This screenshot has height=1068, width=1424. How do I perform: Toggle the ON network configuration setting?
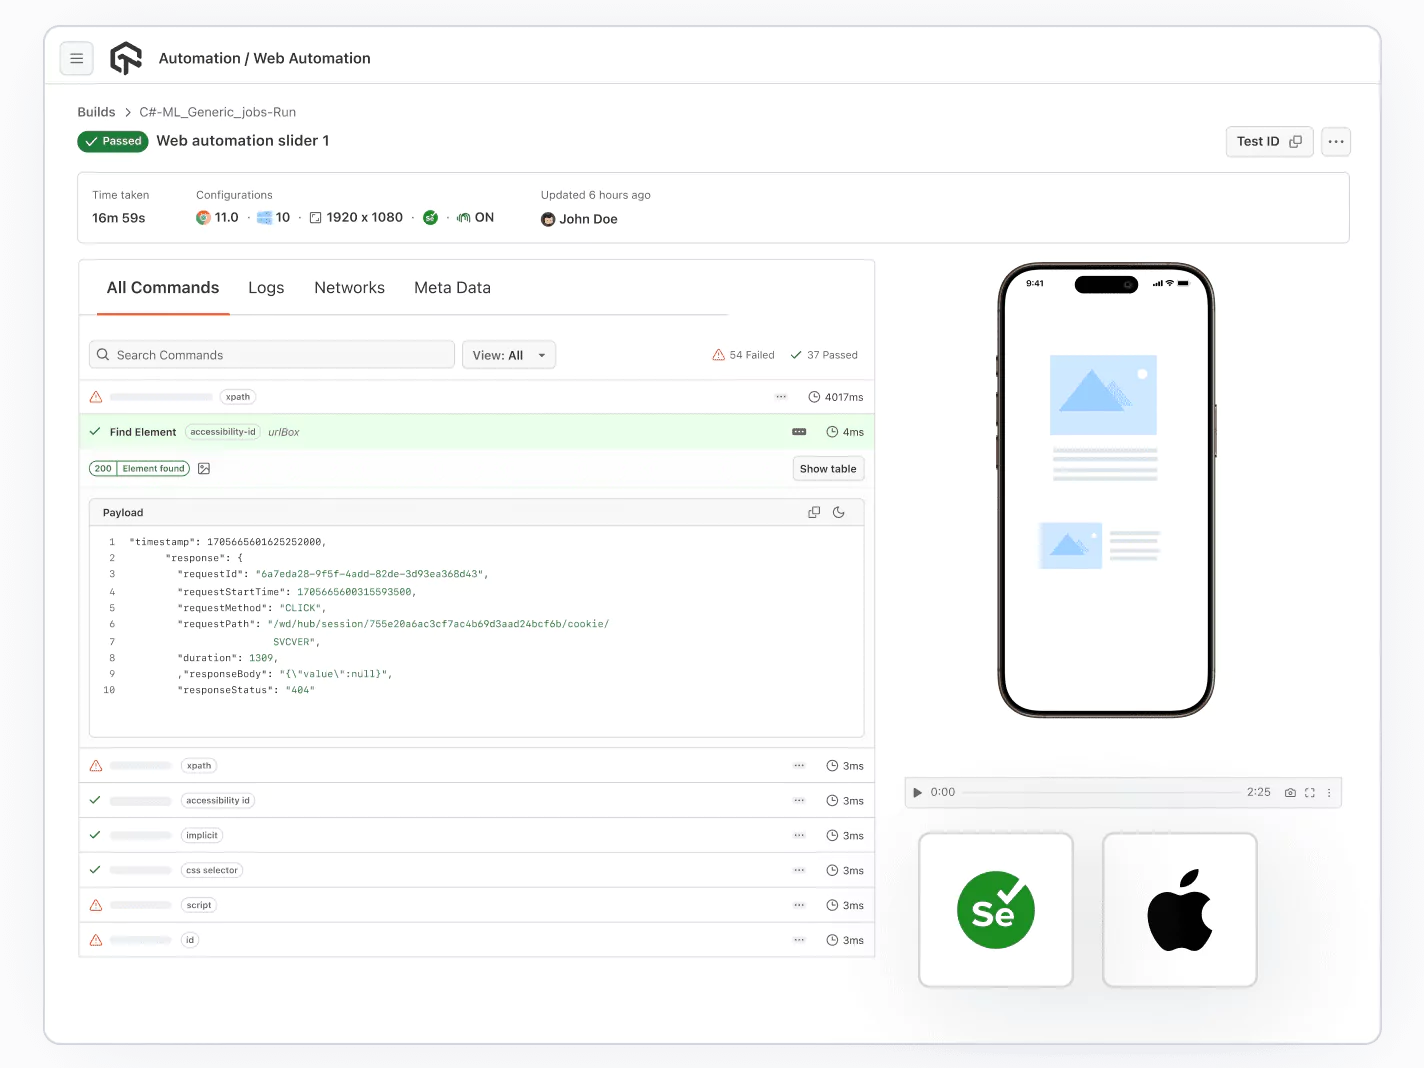[x=476, y=217]
